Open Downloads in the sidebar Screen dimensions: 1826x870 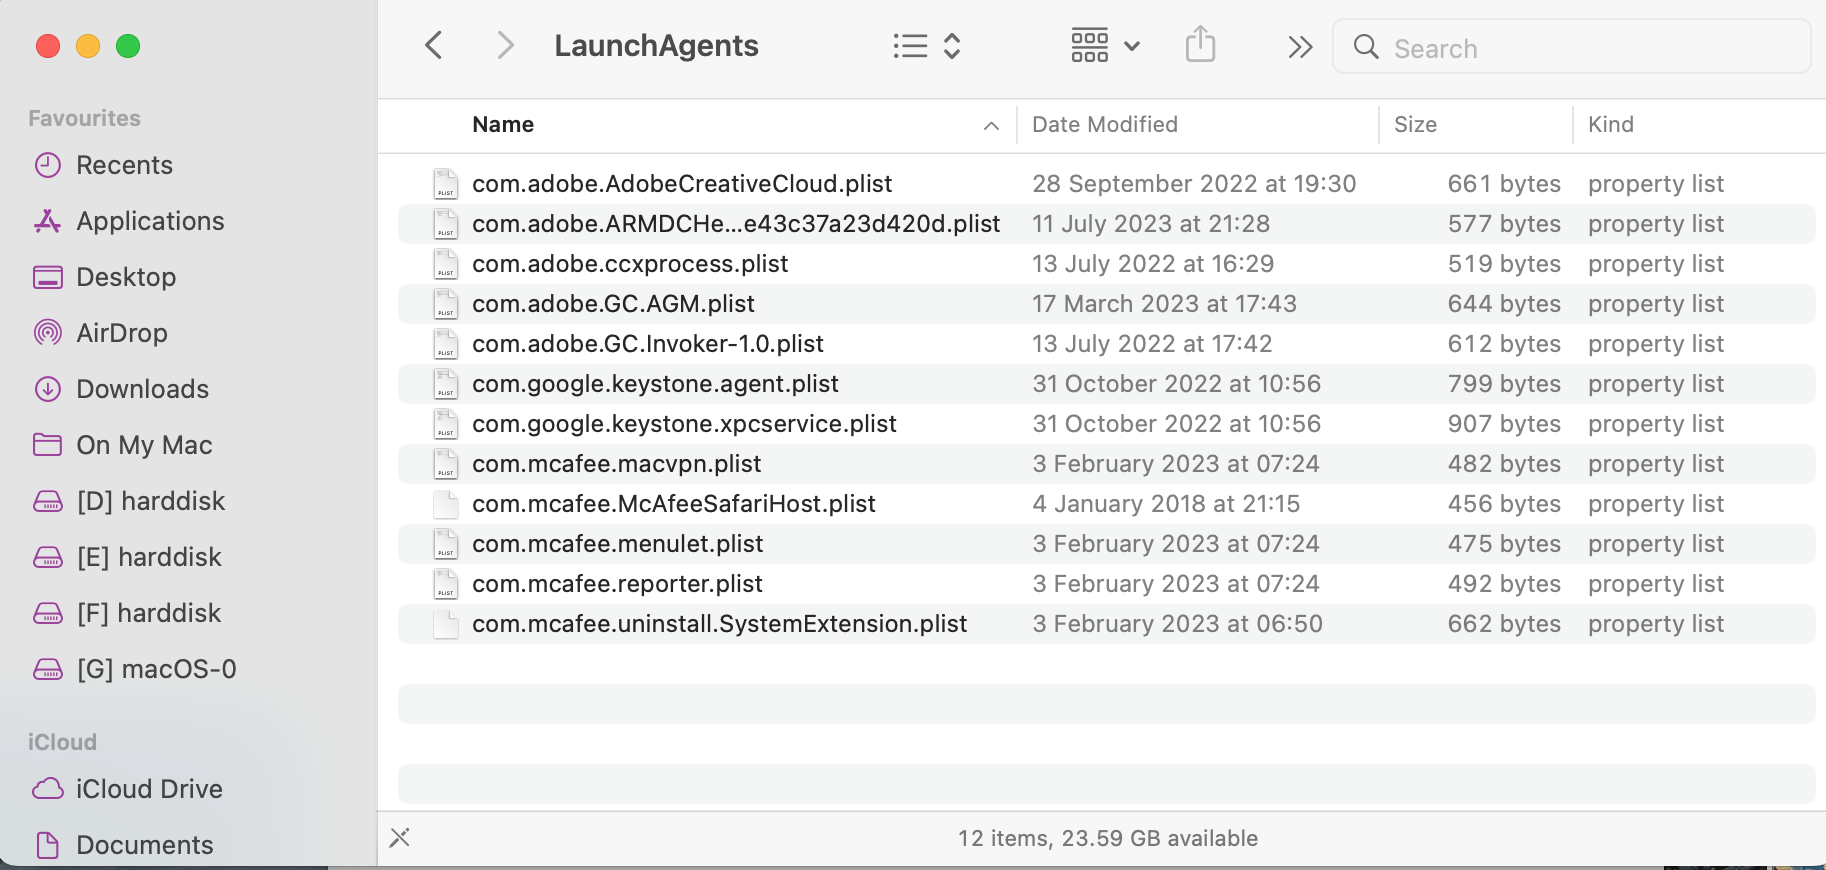(x=142, y=389)
